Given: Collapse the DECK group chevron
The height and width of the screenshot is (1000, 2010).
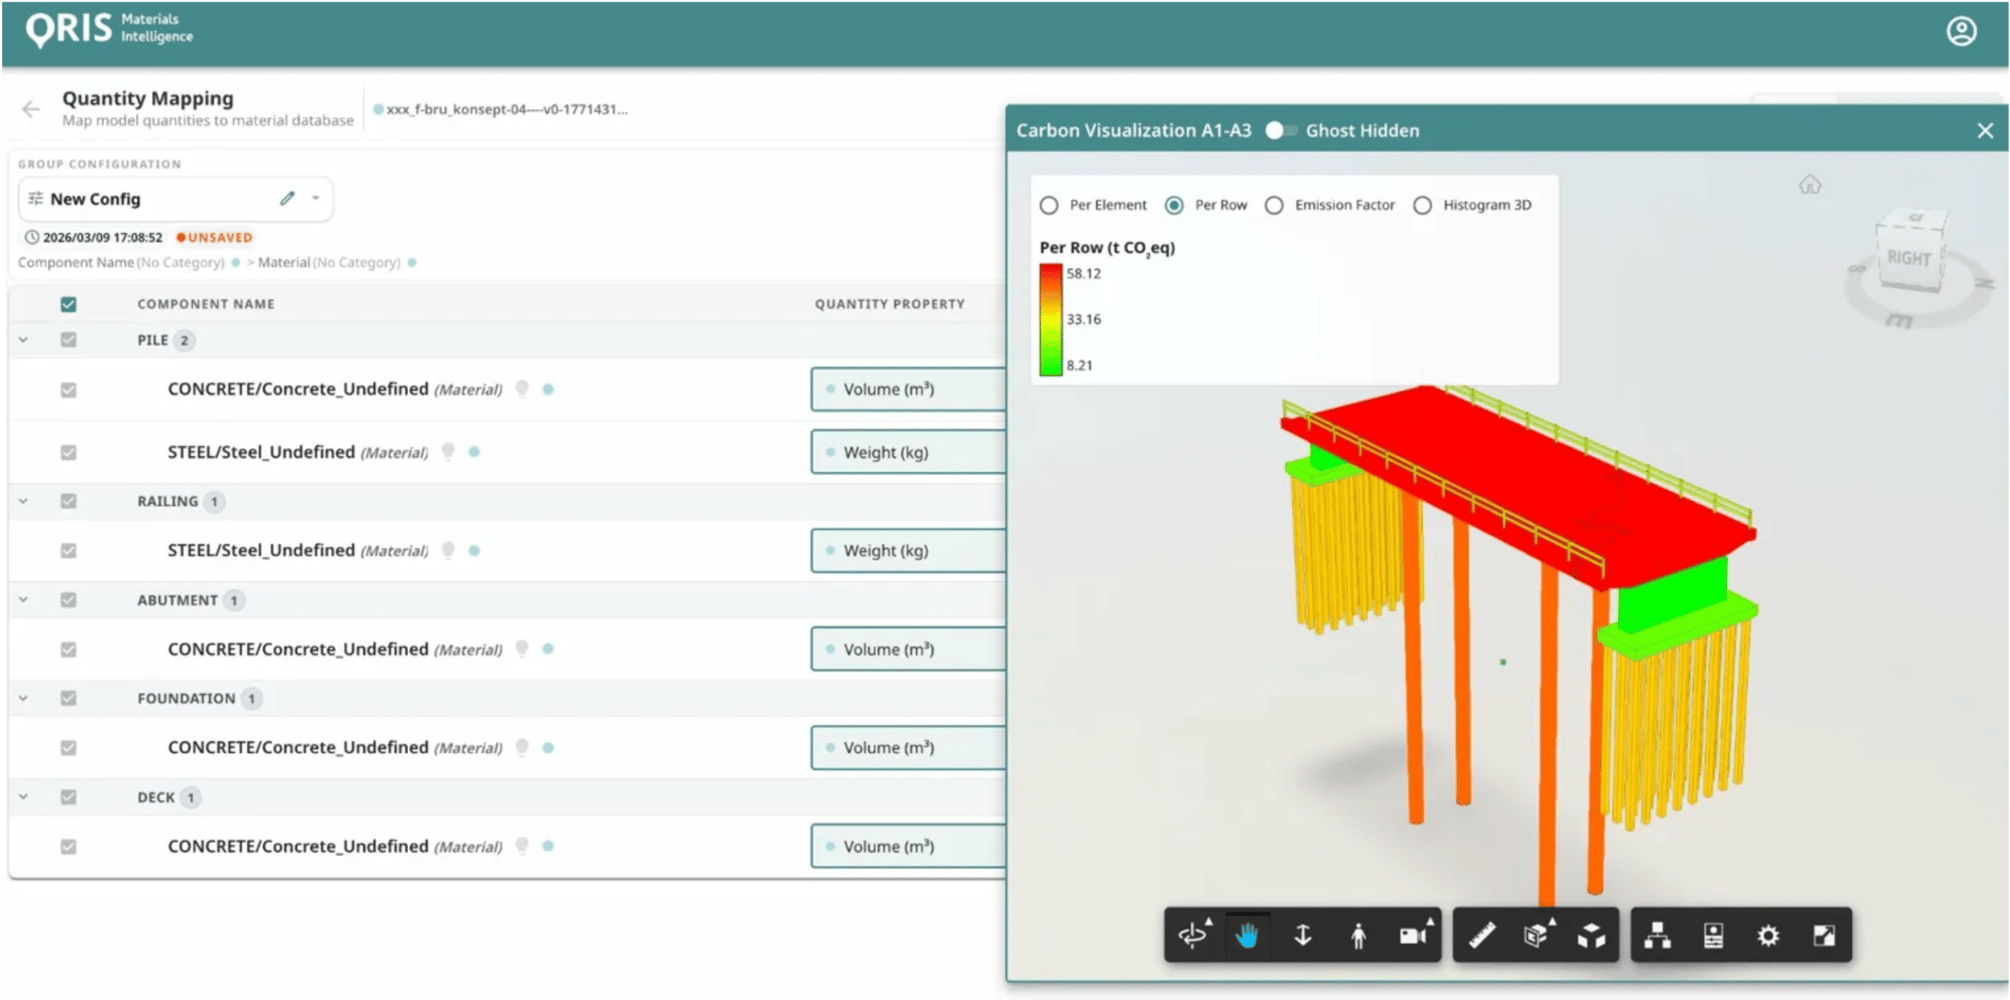Looking at the screenshot, I should (23, 797).
